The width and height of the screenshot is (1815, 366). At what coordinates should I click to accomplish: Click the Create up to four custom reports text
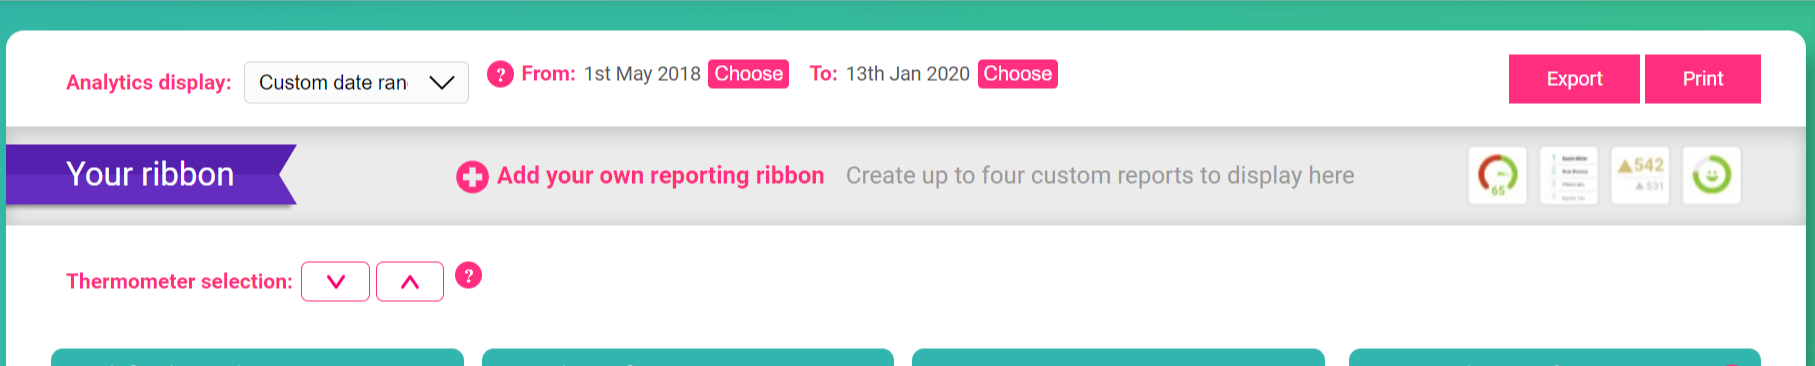pyautogui.click(x=1100, y=175)
